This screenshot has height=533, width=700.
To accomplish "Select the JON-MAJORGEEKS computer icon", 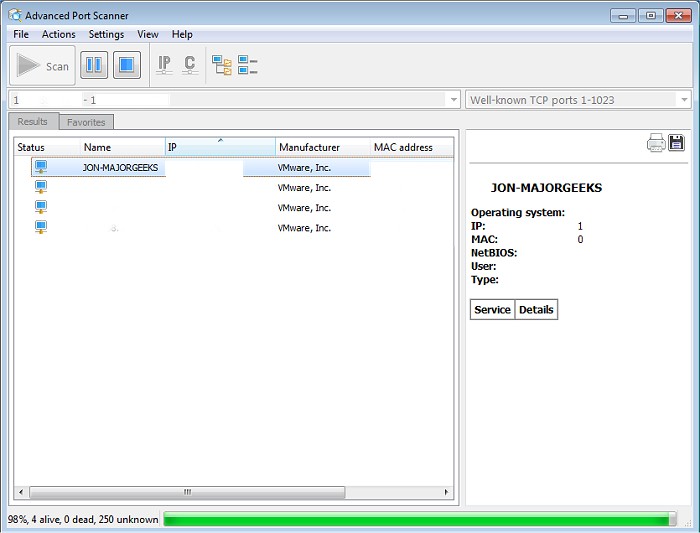I will point(41,167).
